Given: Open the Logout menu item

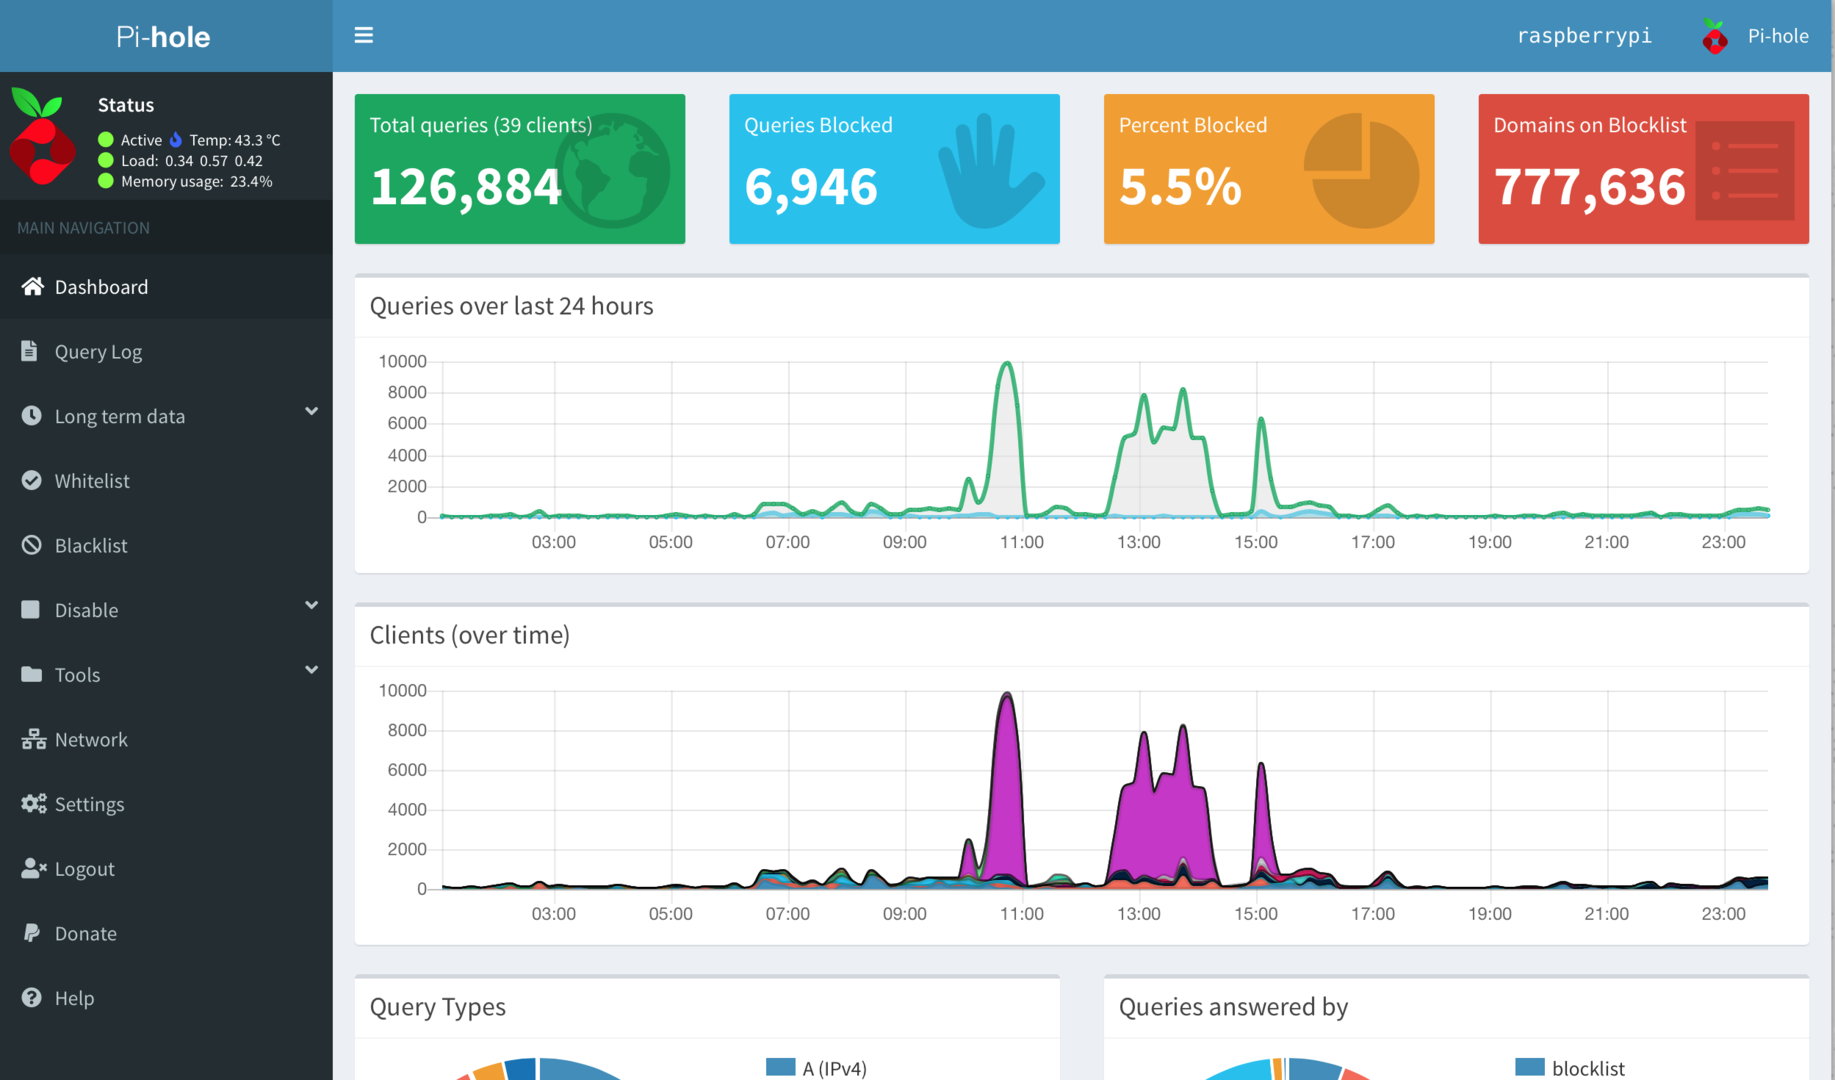Looking at the screenshot, I should click(84, 869).
